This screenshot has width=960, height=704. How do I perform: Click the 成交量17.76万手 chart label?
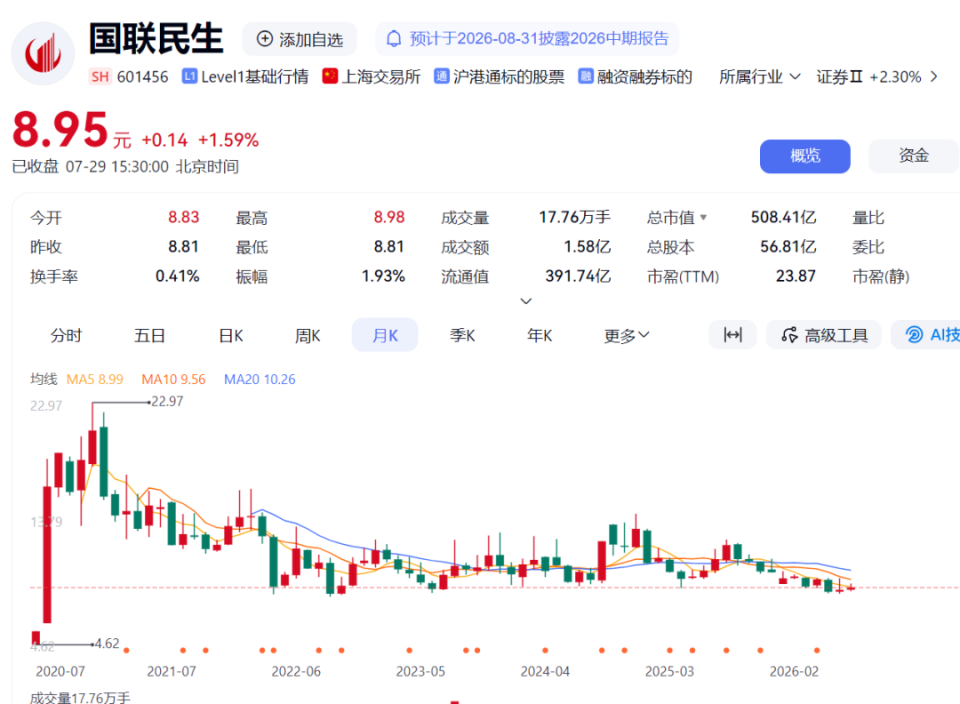[x=80, y=697]
